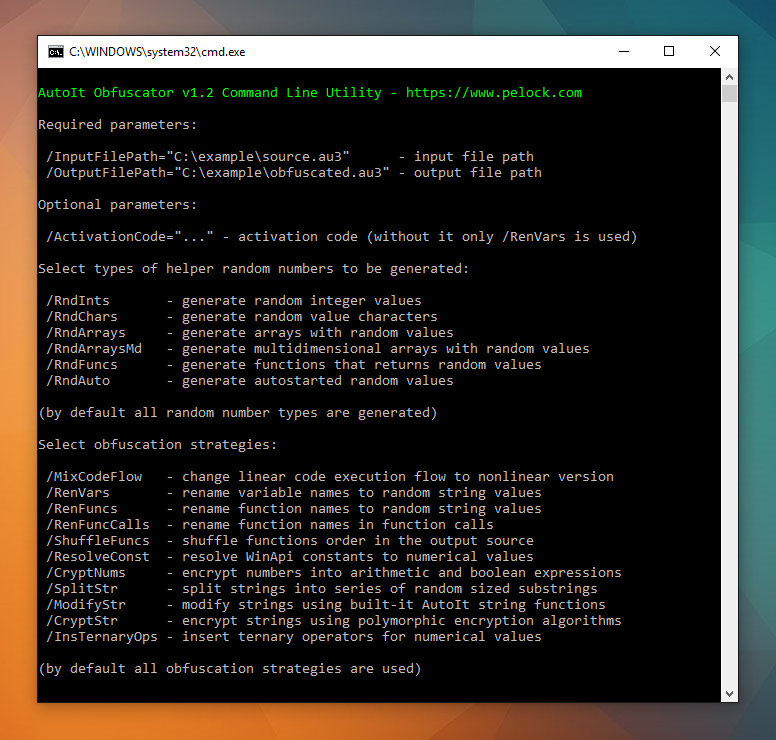776x740 pixels.
Task: Click the cmd.exe icon in title bar
Action: [55, 51]
